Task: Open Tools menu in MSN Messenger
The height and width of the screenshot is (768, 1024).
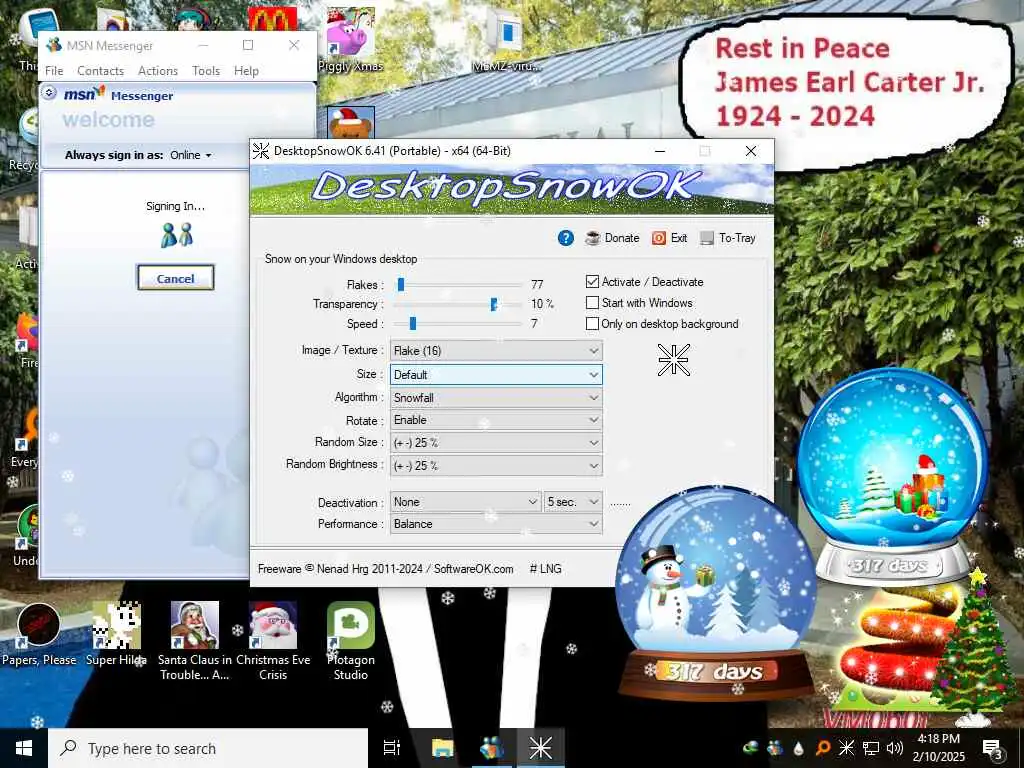Action: [x=206, y=71]
